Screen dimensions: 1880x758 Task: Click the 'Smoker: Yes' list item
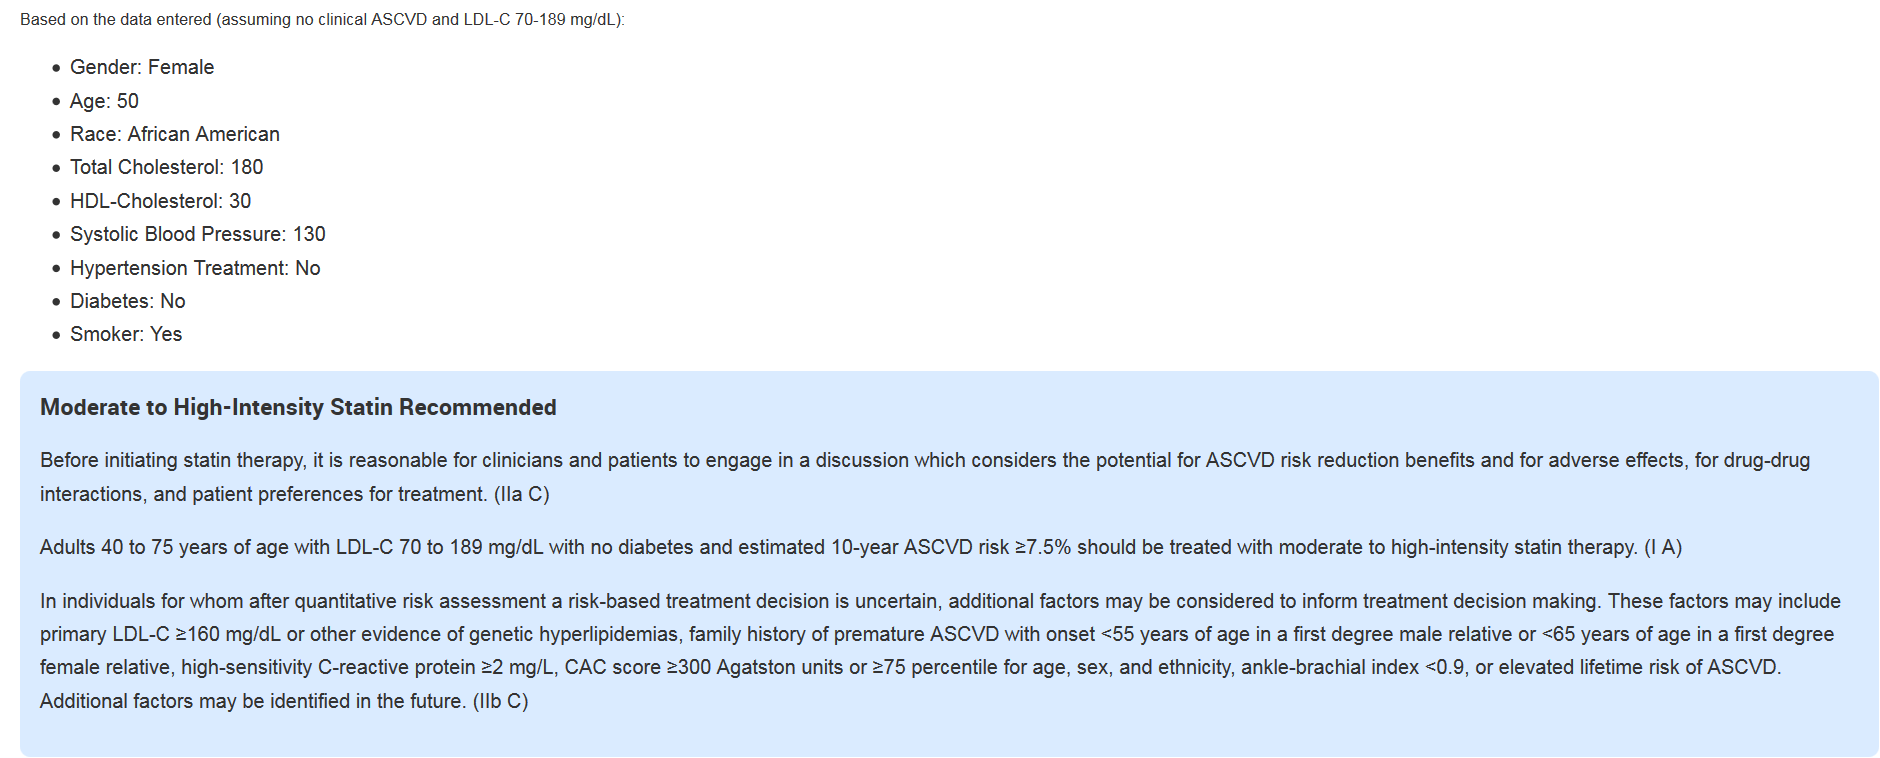pos(126,334)
